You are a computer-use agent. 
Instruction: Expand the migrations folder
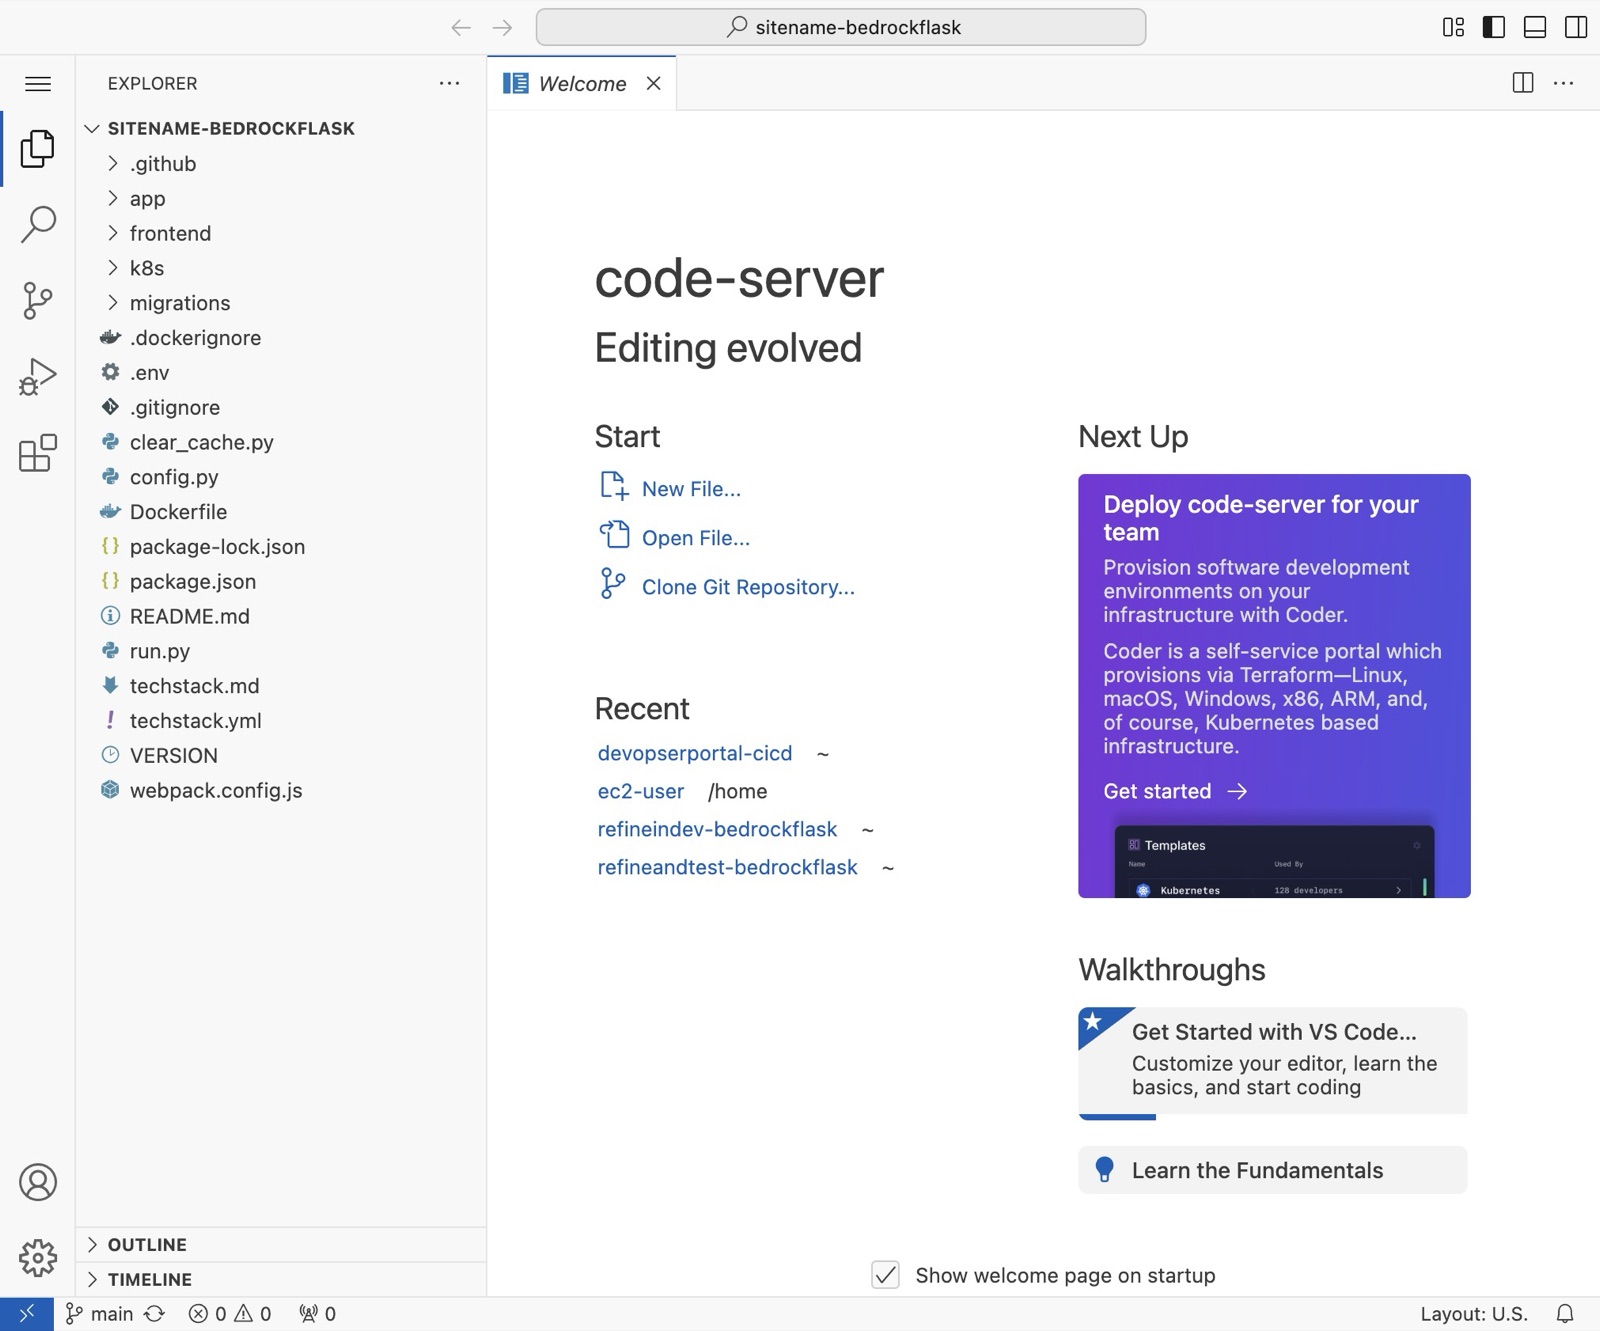280,303
